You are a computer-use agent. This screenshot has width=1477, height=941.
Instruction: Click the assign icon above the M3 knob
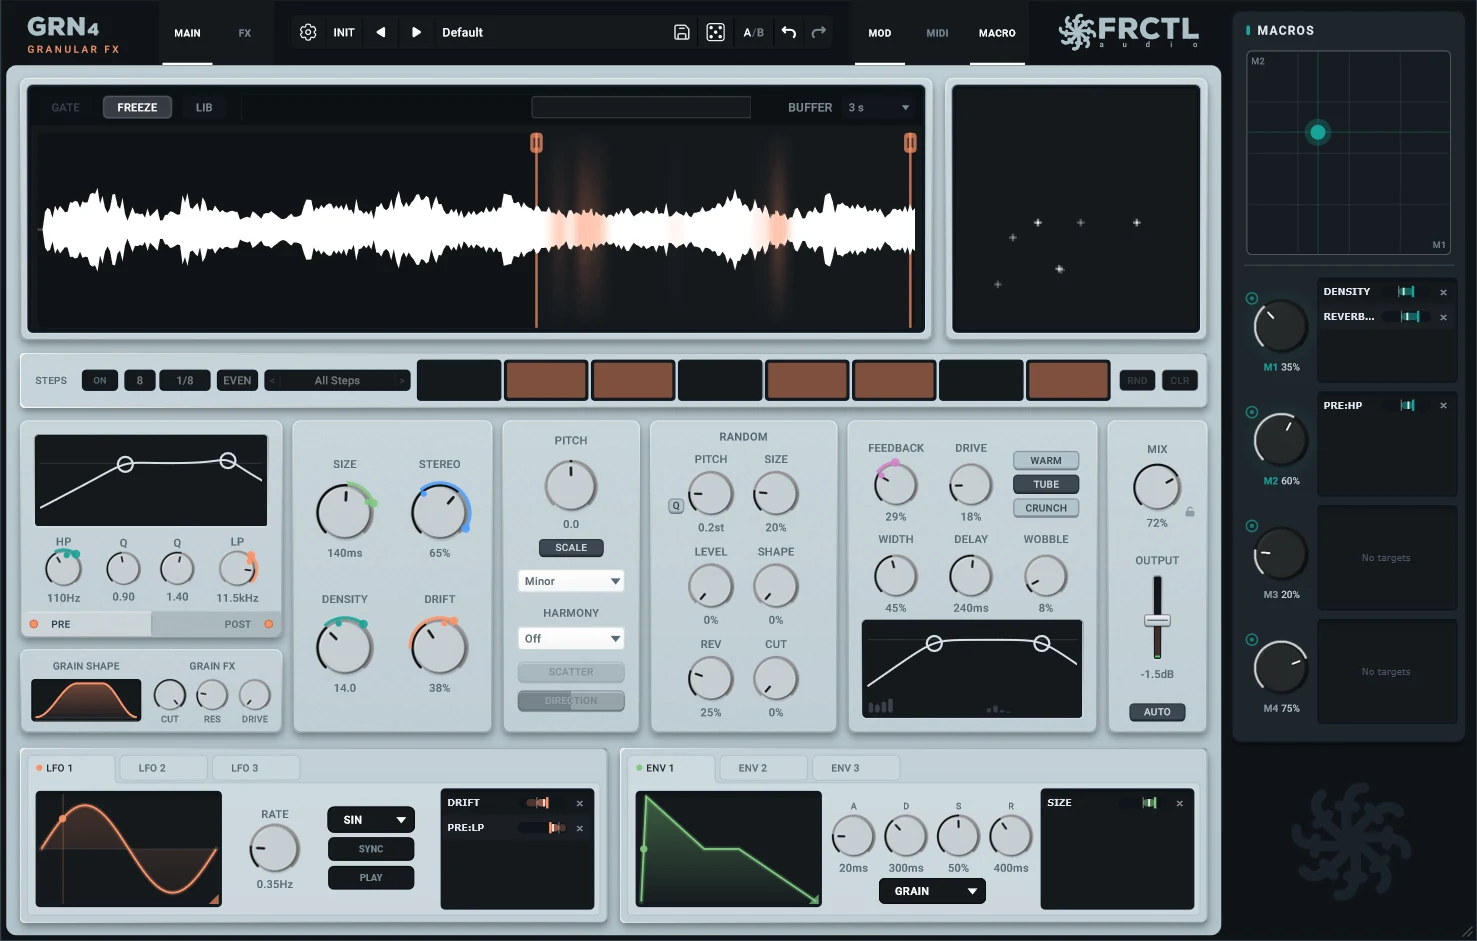(1252, 526)
